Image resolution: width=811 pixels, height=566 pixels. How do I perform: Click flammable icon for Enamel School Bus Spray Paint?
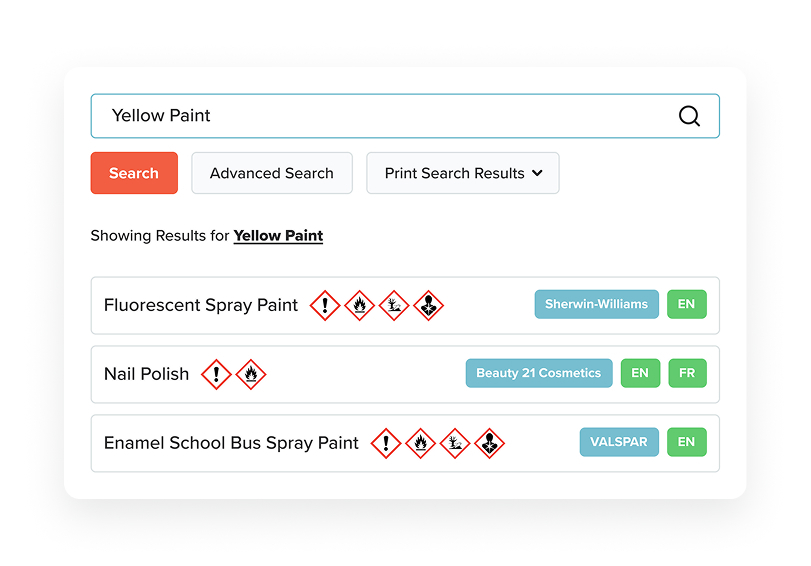pyautogui.click(x=420, y=443)
